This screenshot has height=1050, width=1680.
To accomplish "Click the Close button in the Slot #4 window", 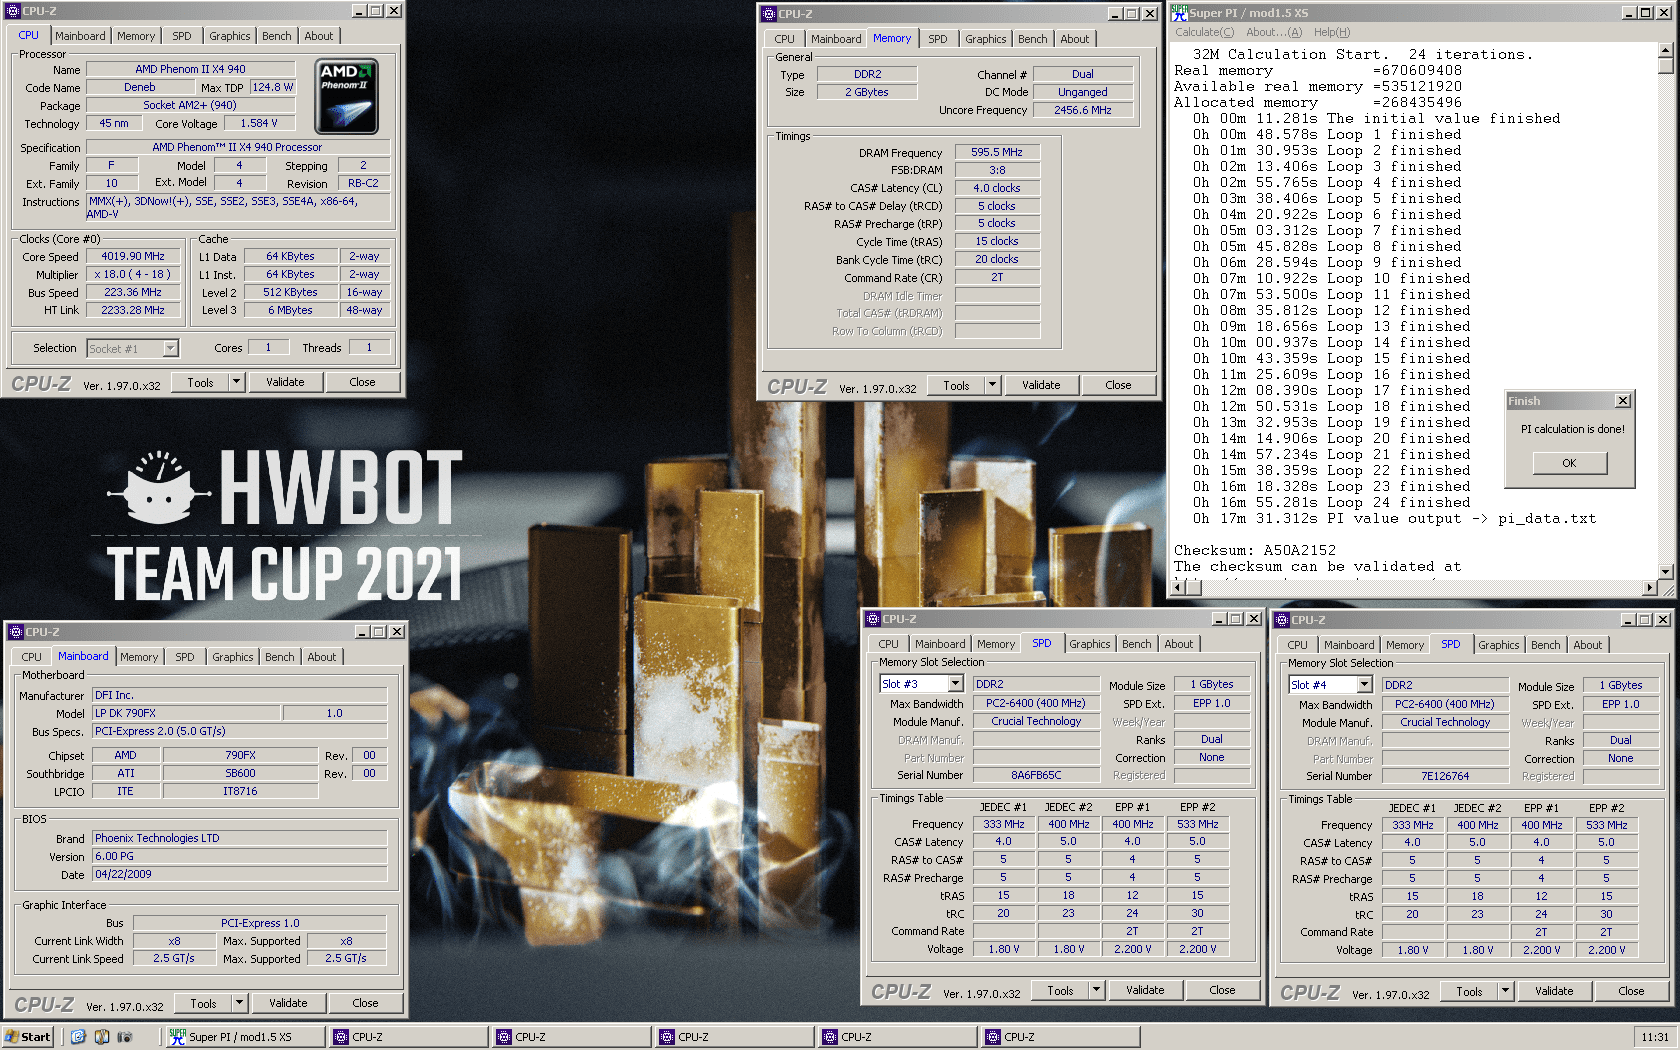I will tap(1631, 991).
